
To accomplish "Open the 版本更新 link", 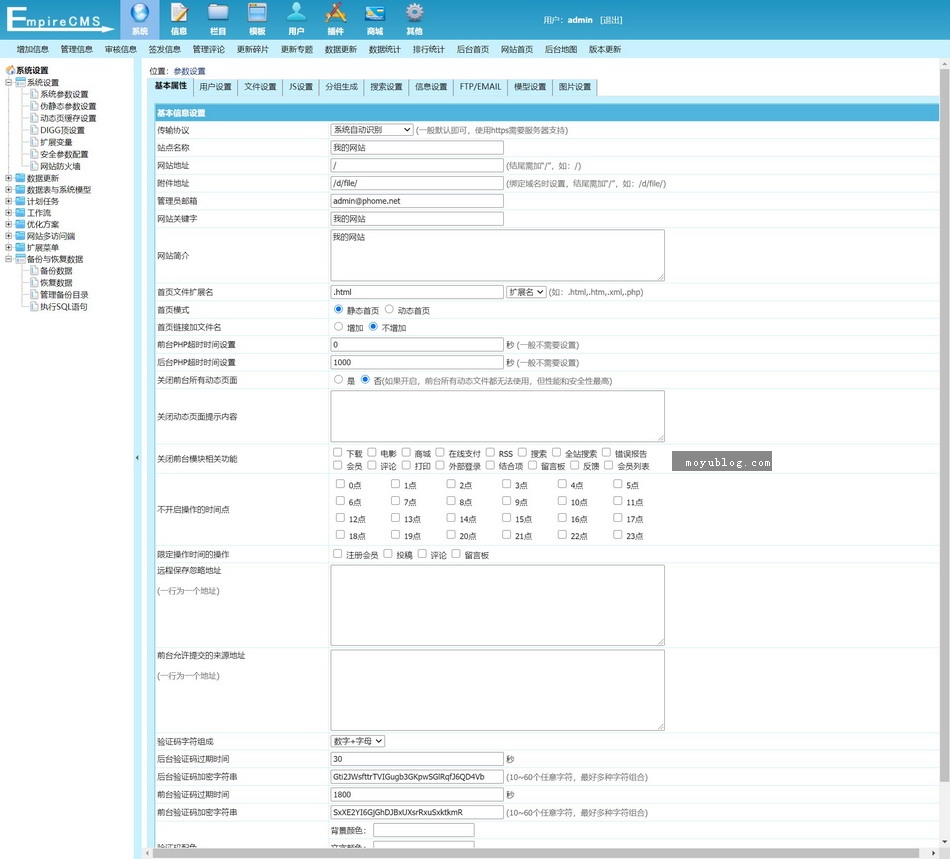I will [x=605, y=50].
